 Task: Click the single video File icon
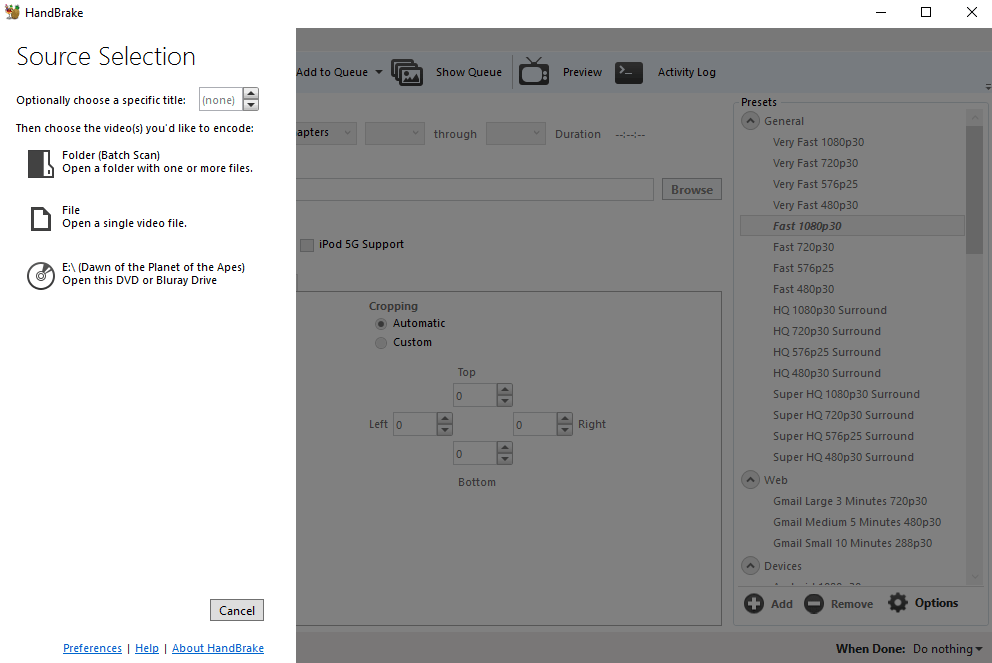41,219
